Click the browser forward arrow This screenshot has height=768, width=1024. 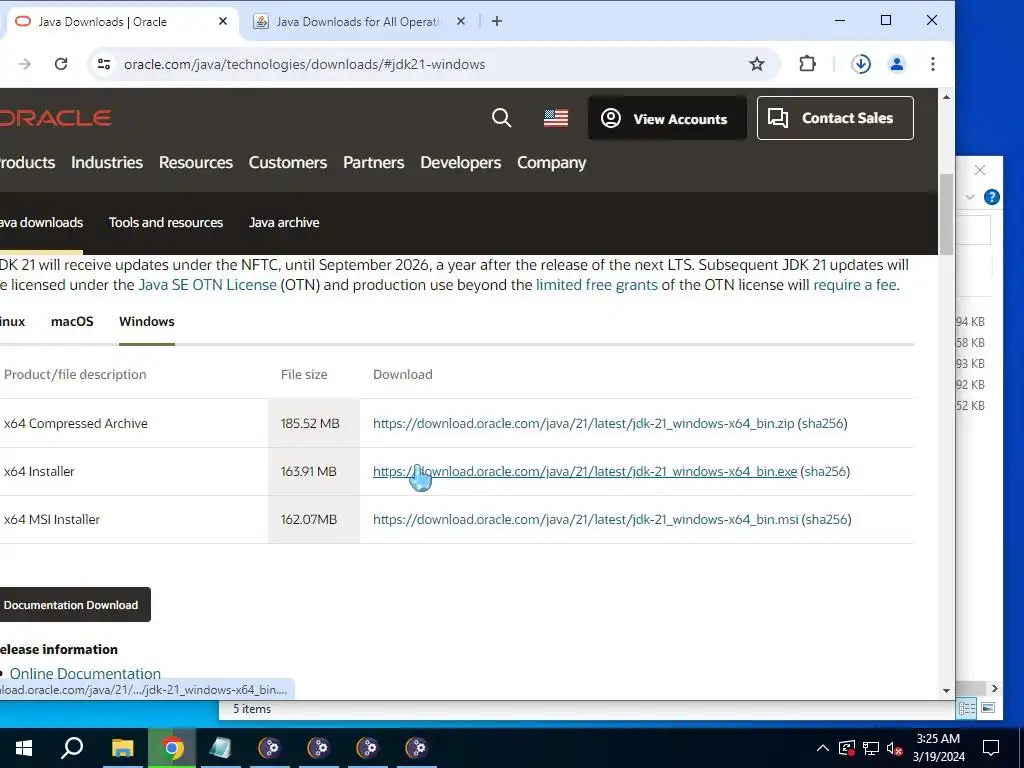[25, 64]
